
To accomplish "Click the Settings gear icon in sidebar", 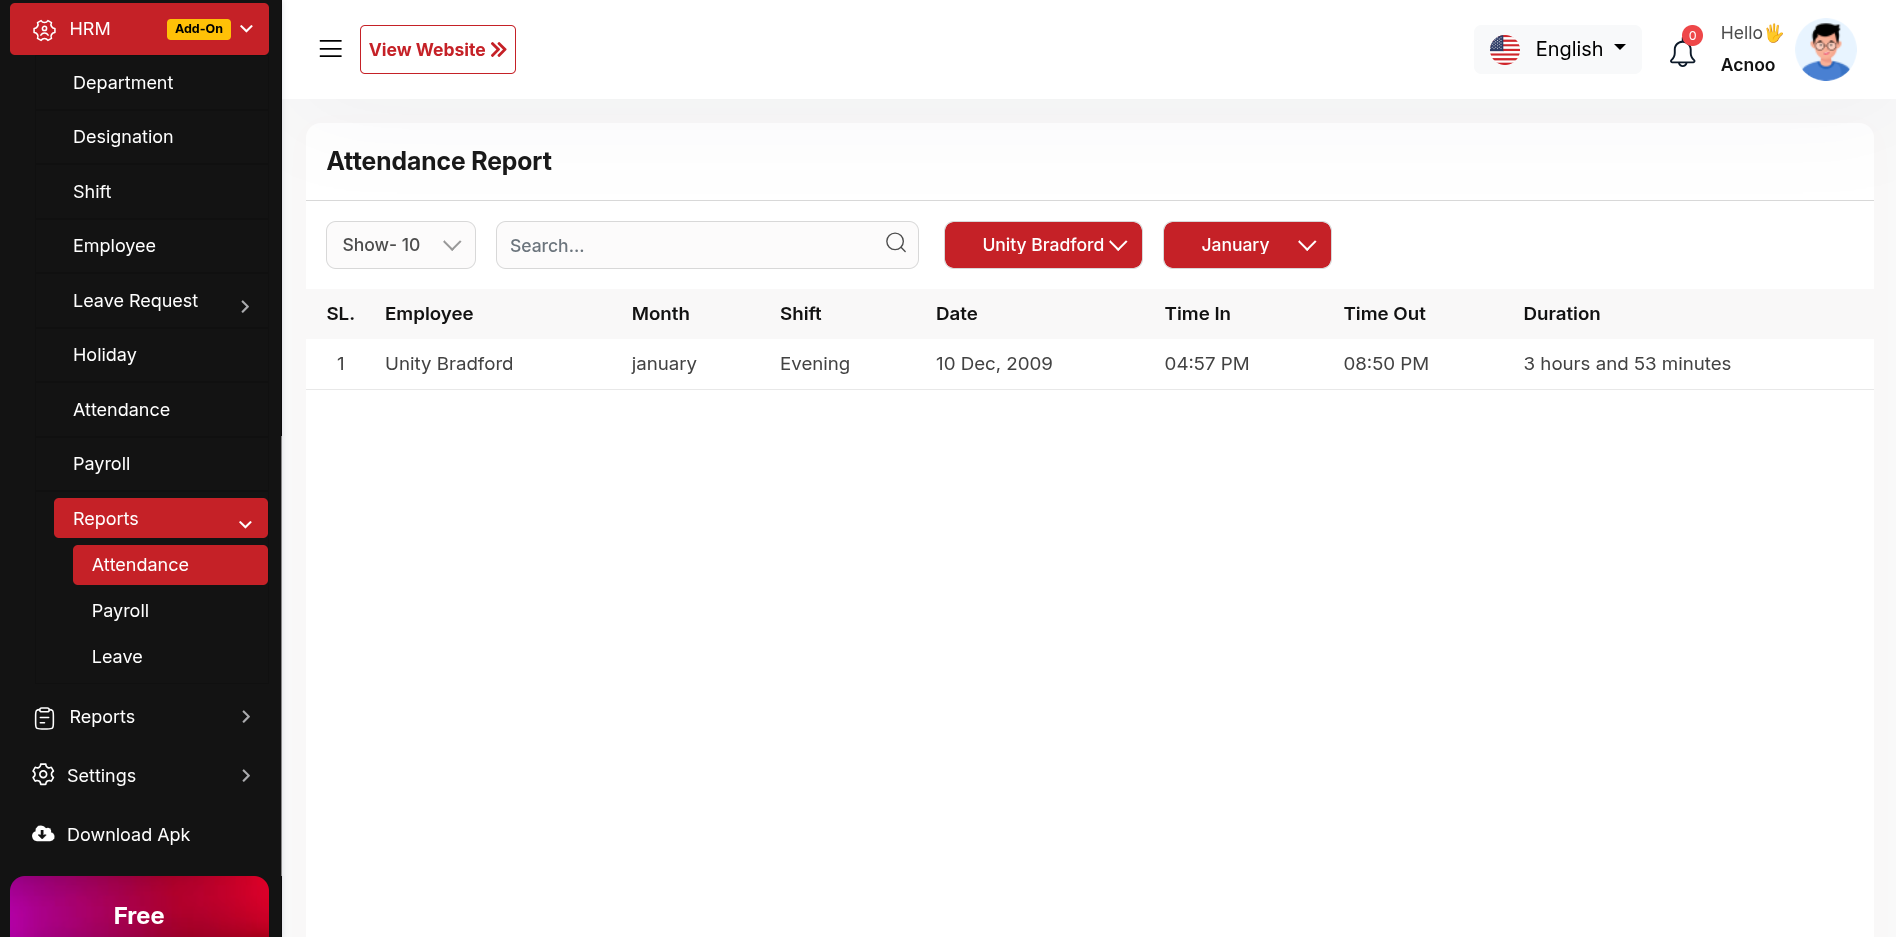I will pos(43,775).
